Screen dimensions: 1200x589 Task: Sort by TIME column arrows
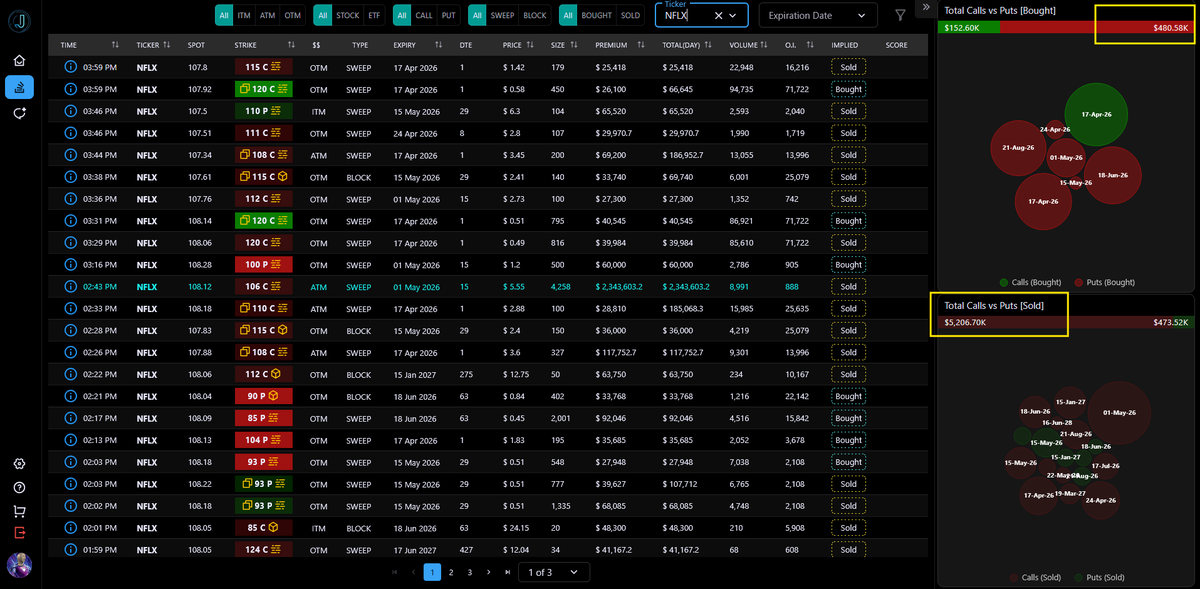tap(115, 45)
